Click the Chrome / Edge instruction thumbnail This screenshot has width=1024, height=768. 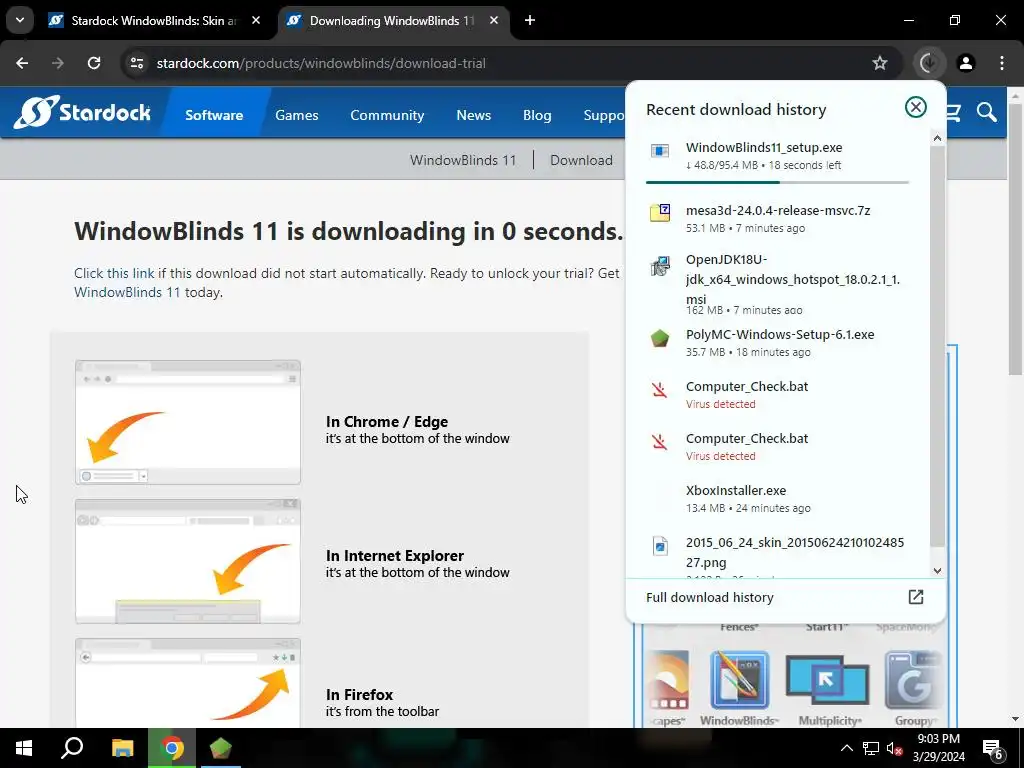(187, 422)
